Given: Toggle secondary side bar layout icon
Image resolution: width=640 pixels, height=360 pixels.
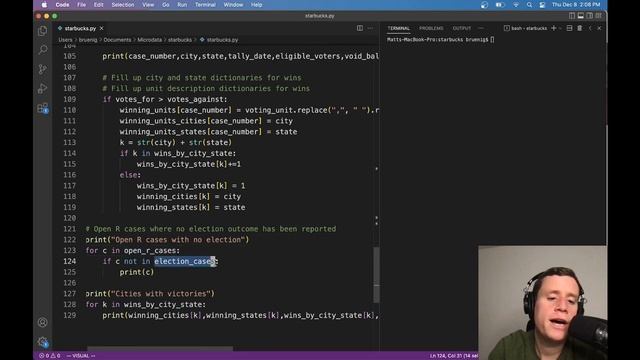Looking at the screenshot, I should pyautogui.click(x=589, y=16).
